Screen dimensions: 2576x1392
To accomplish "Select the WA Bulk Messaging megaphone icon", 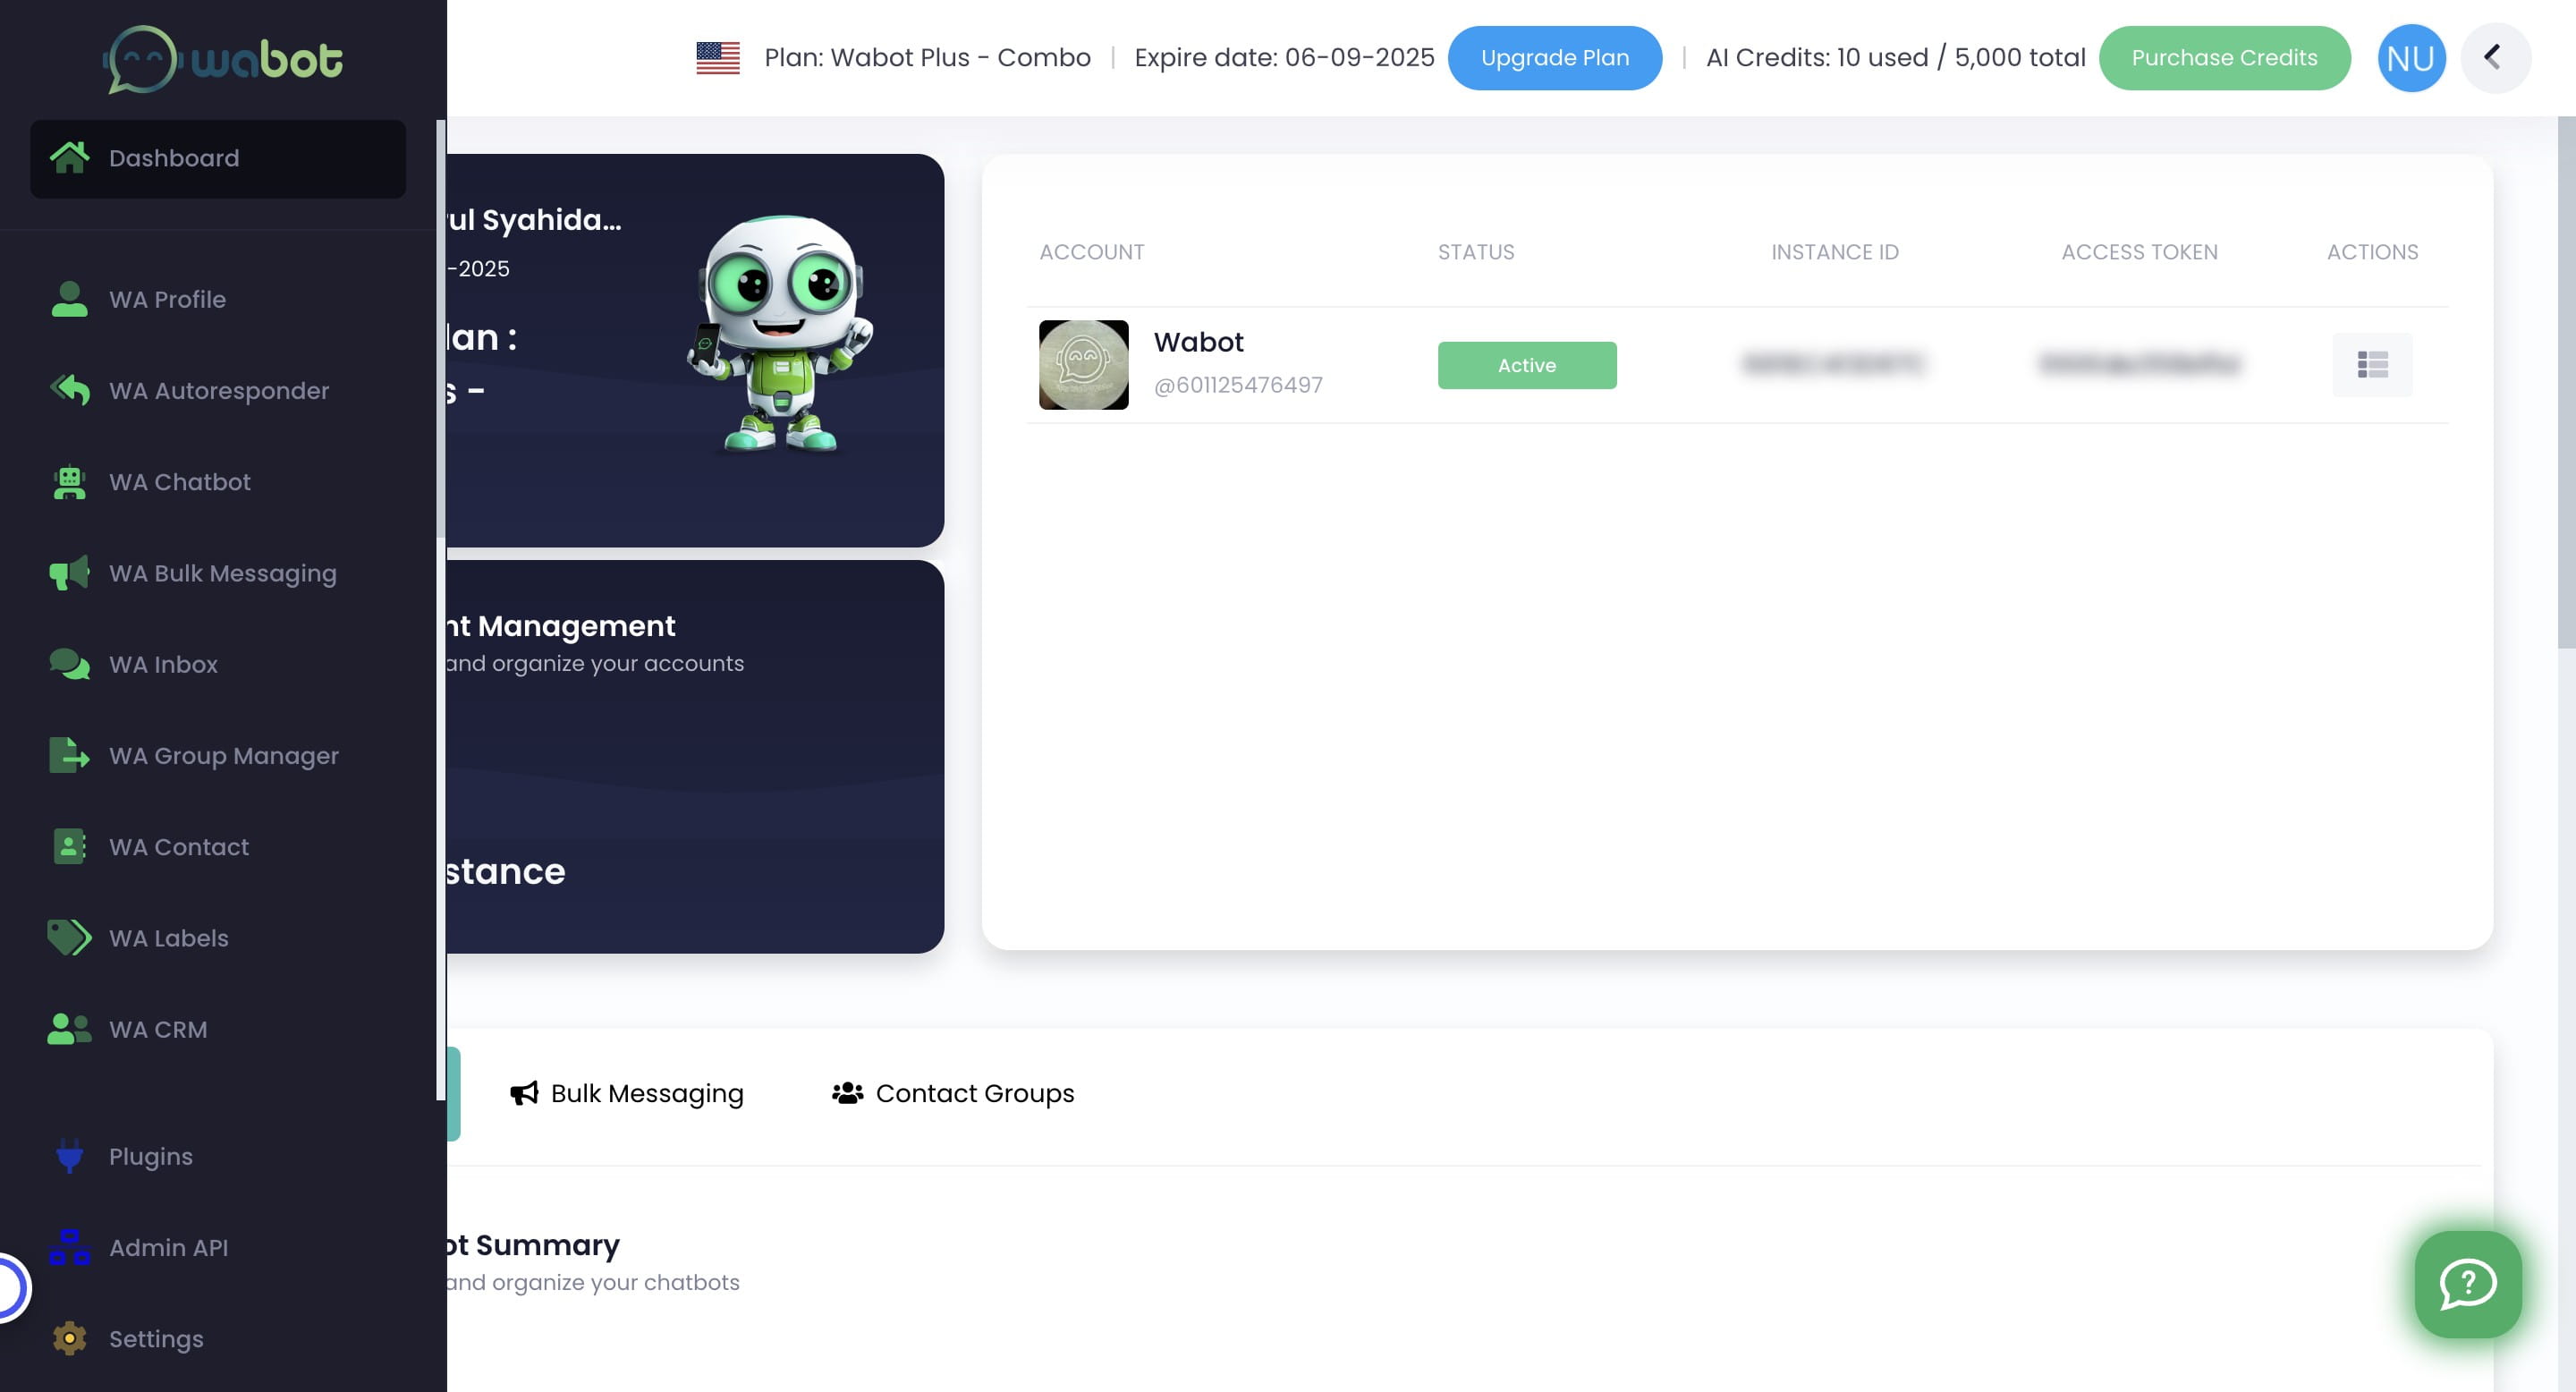I will [x=68, y=573].
